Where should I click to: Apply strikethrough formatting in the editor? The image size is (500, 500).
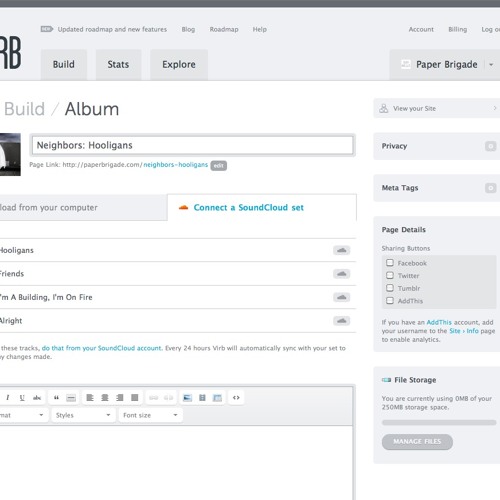click(x=37, y=397)
